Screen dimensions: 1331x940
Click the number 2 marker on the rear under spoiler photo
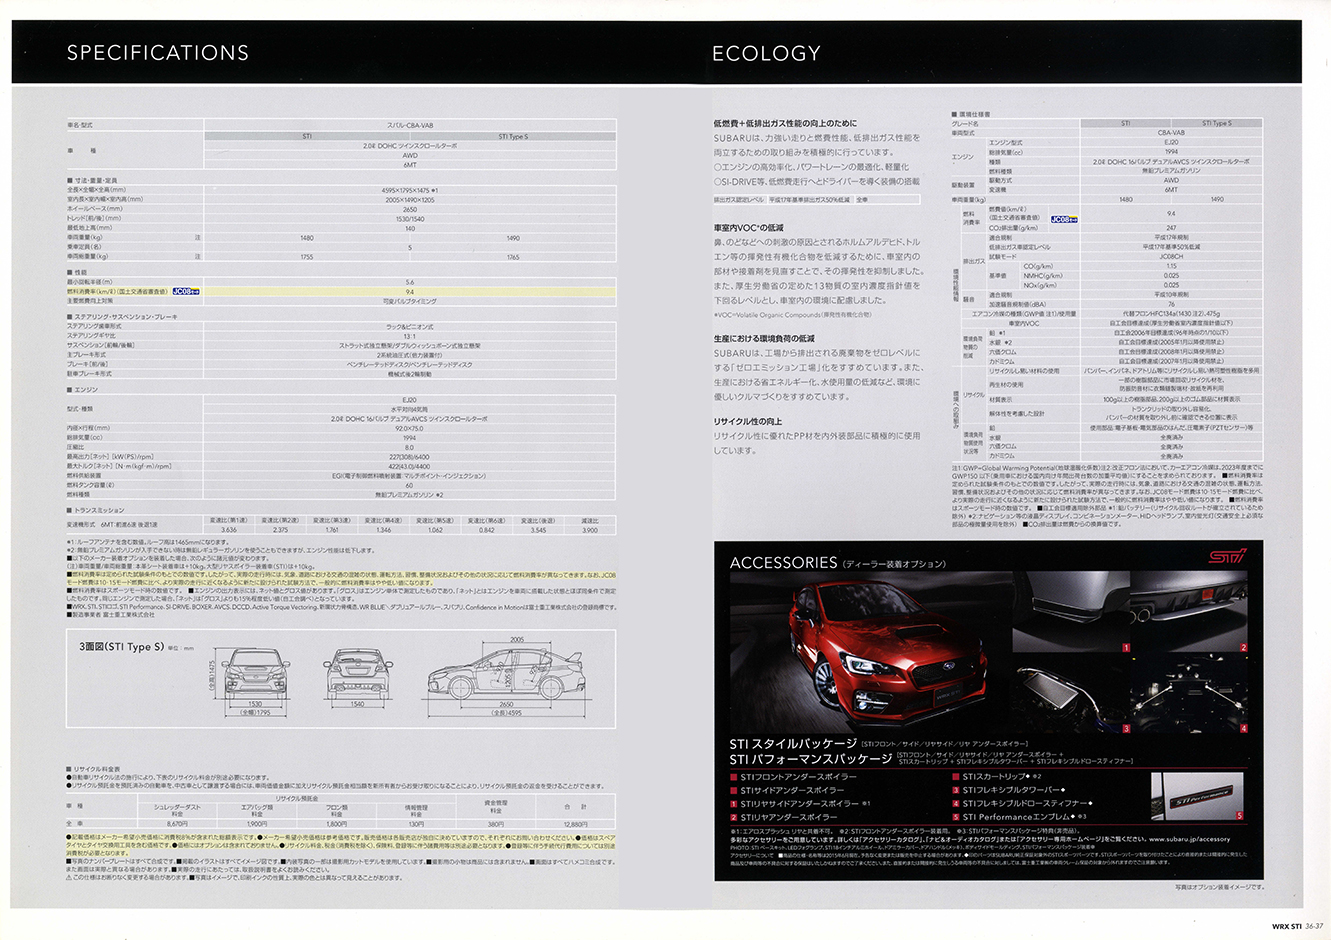[x=1244, y=648]
